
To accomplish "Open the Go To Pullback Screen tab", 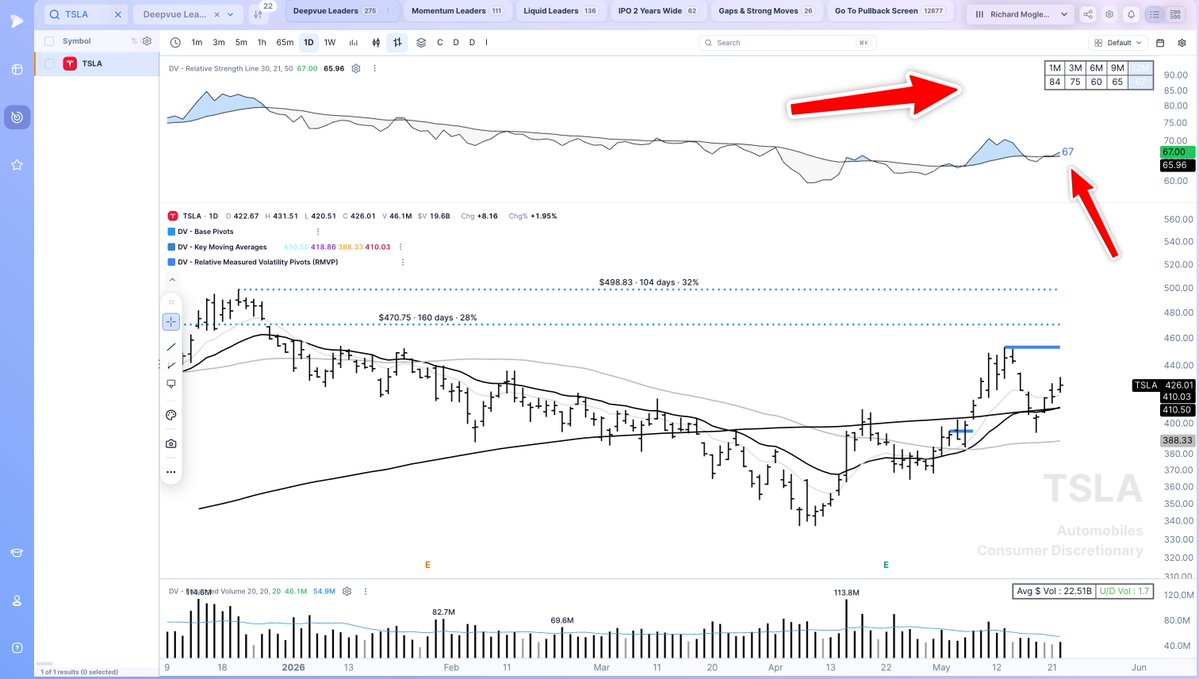I will 889,11.
